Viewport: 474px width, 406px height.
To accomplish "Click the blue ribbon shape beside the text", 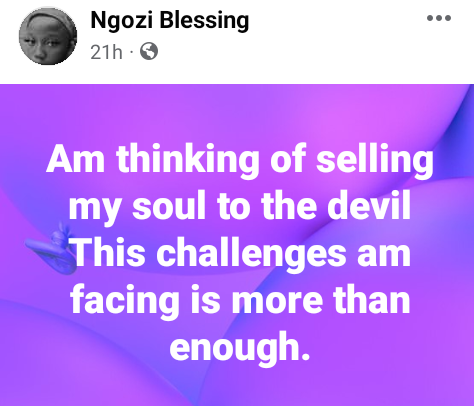I will tap(52, 248).
